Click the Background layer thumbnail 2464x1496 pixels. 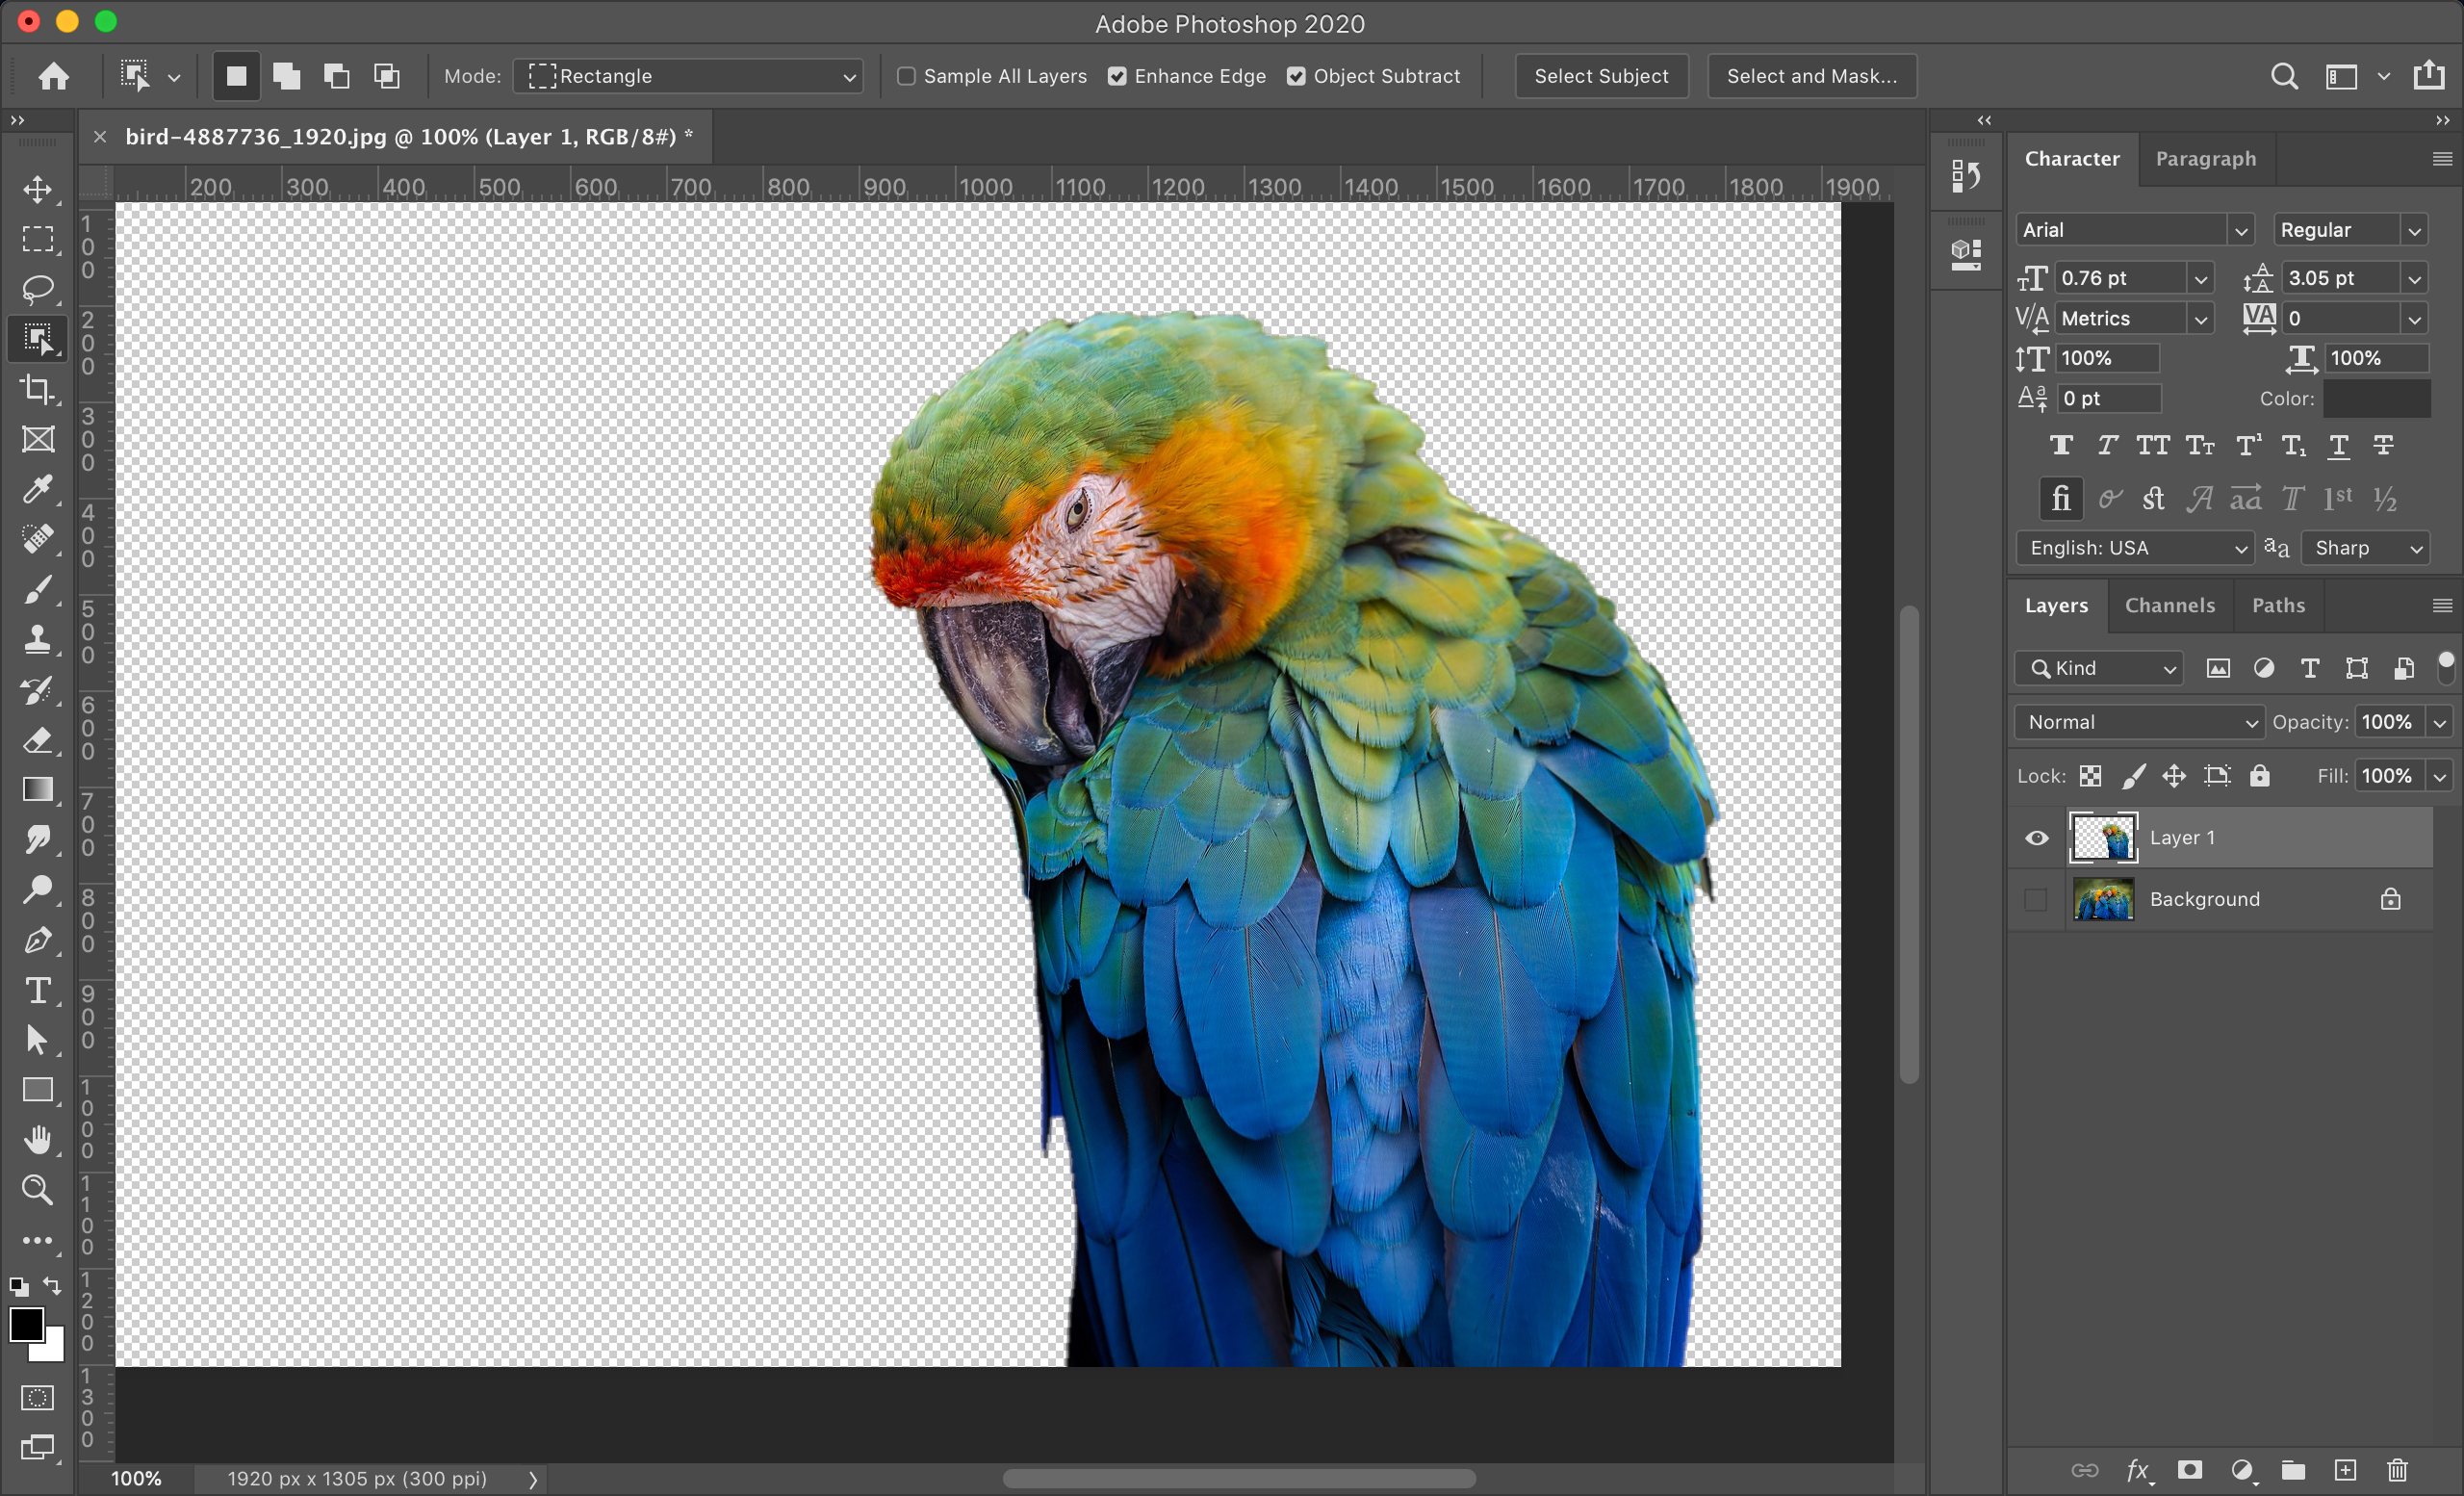pos(2103,899)
